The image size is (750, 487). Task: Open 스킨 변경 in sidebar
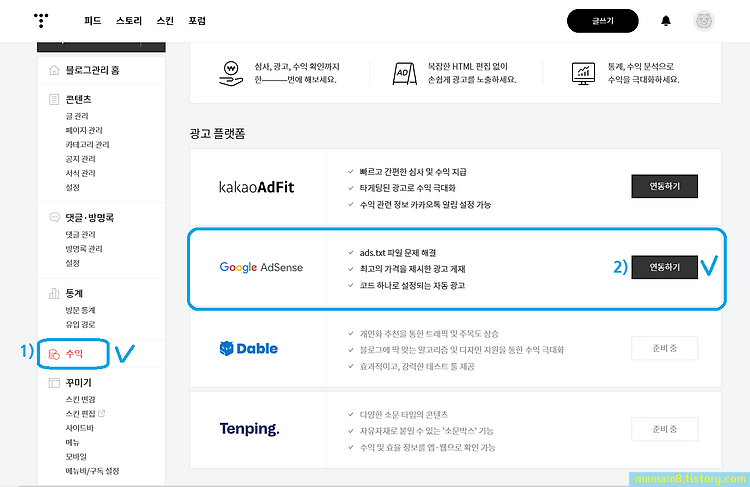click(80, 399)
